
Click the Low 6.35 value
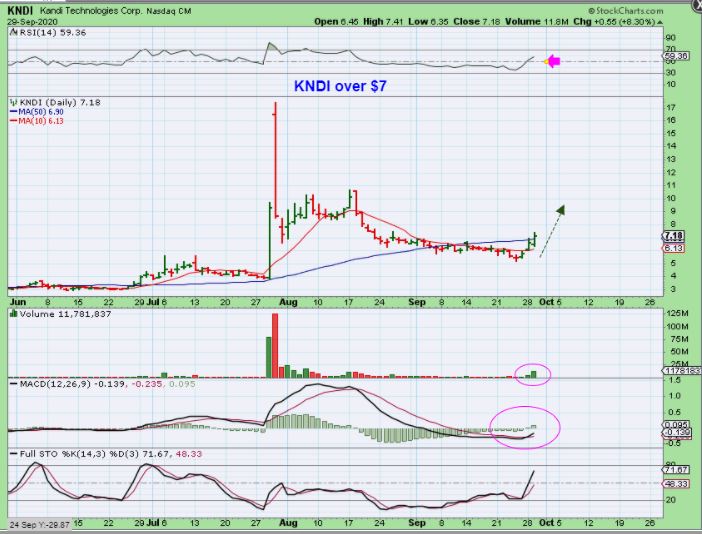(x=428, y=21)
